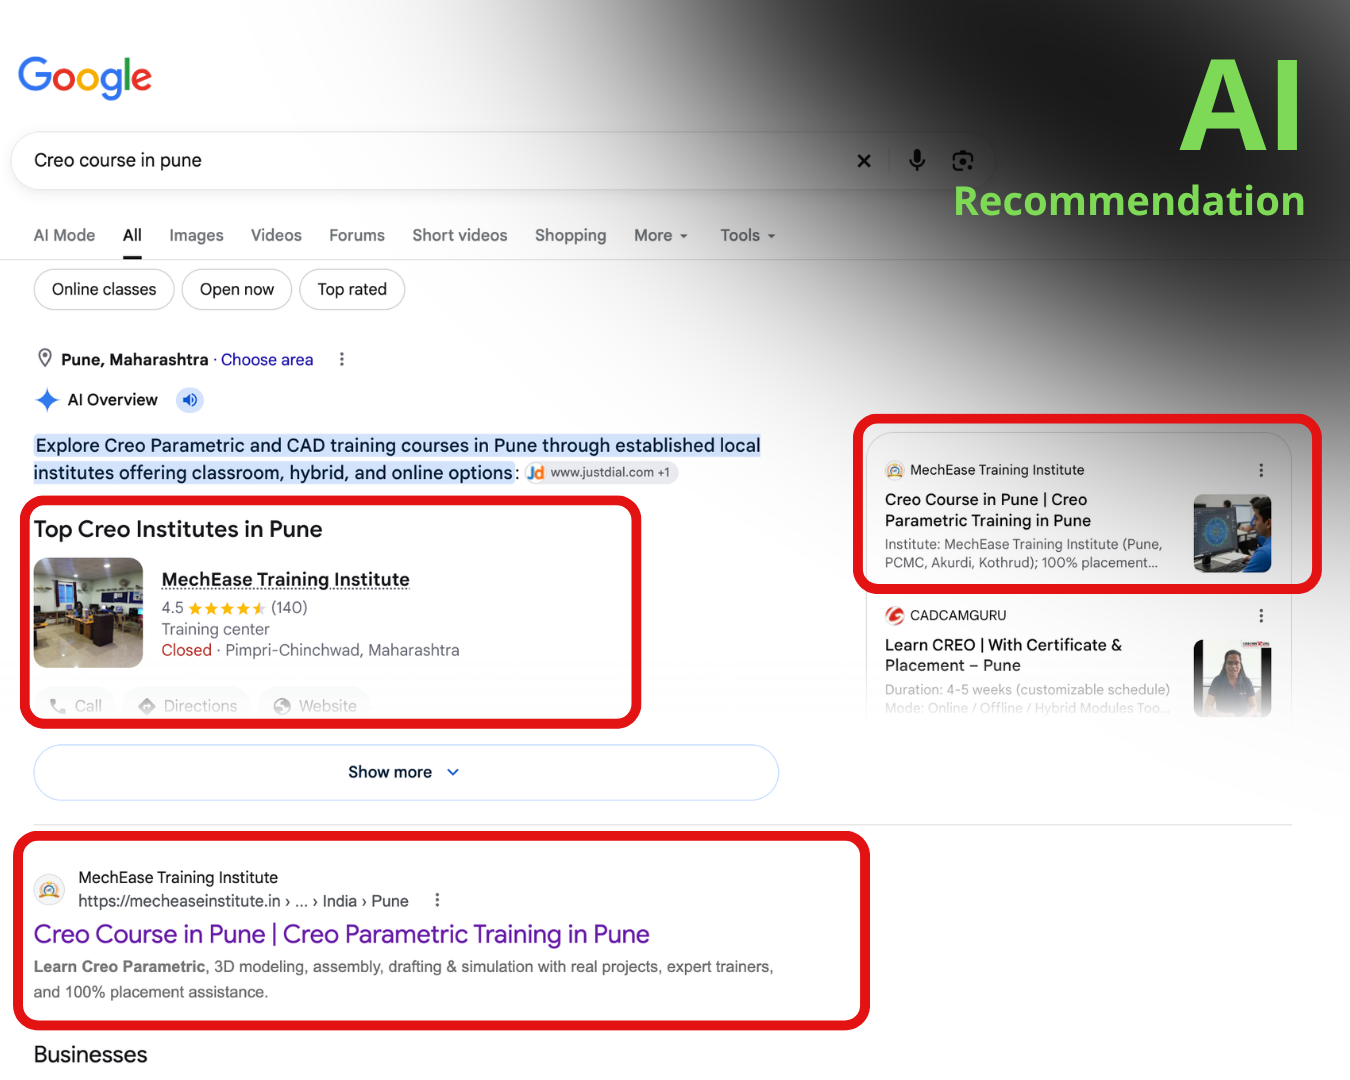Select the All results tab
Screen dimensions: 1350x1080
point(132,236)
